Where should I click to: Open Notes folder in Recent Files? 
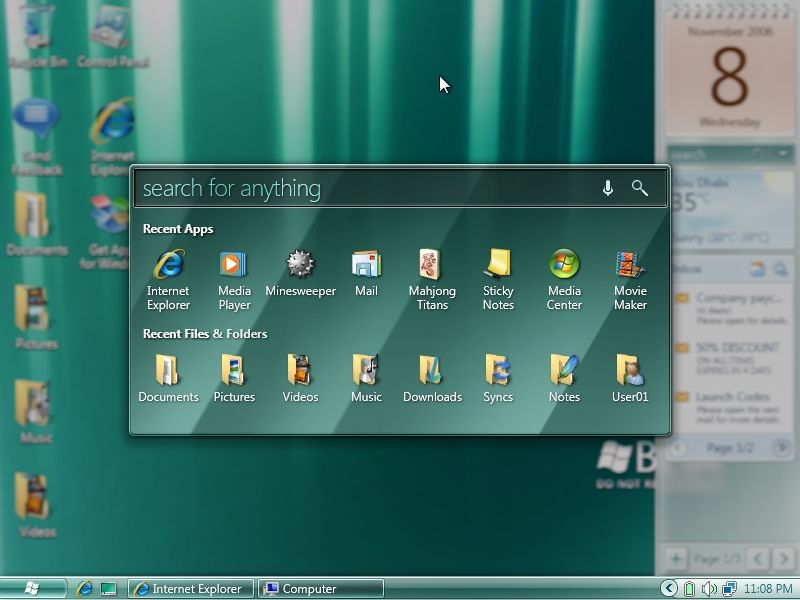[x=564, y=378]
